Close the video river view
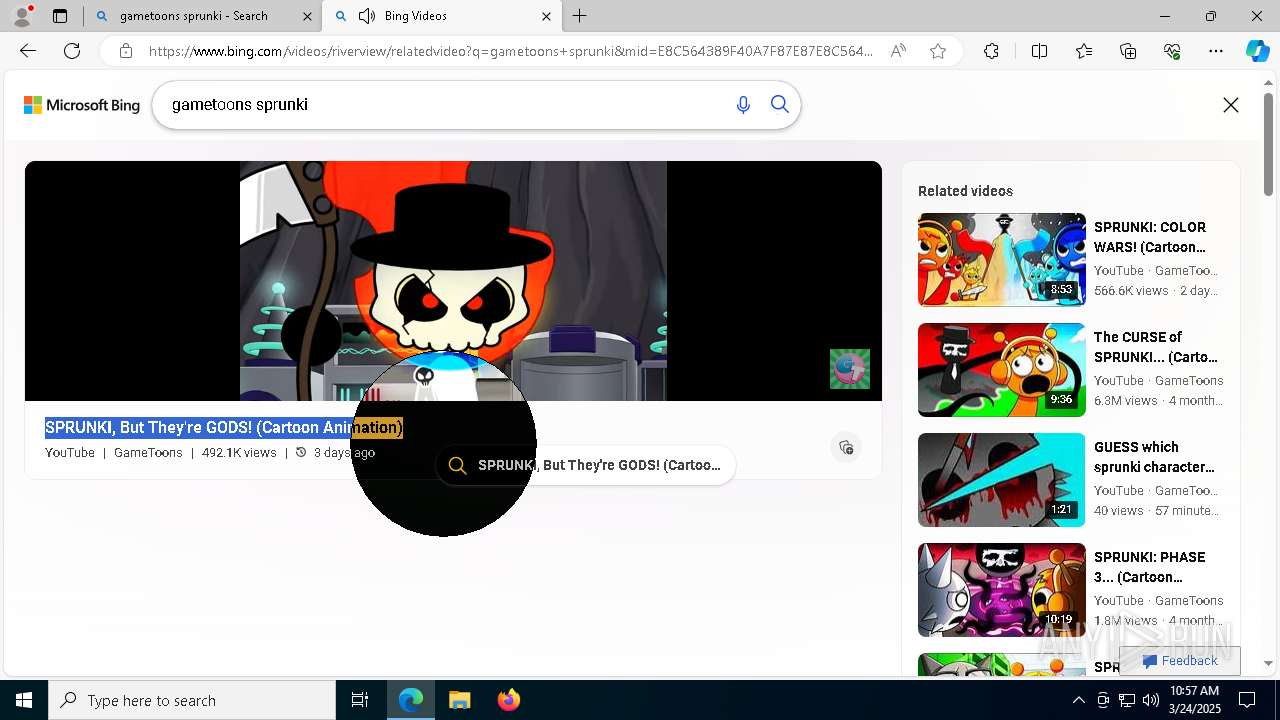The image size is (1280, 720). pyautogui.click(x=1231, y=105)
